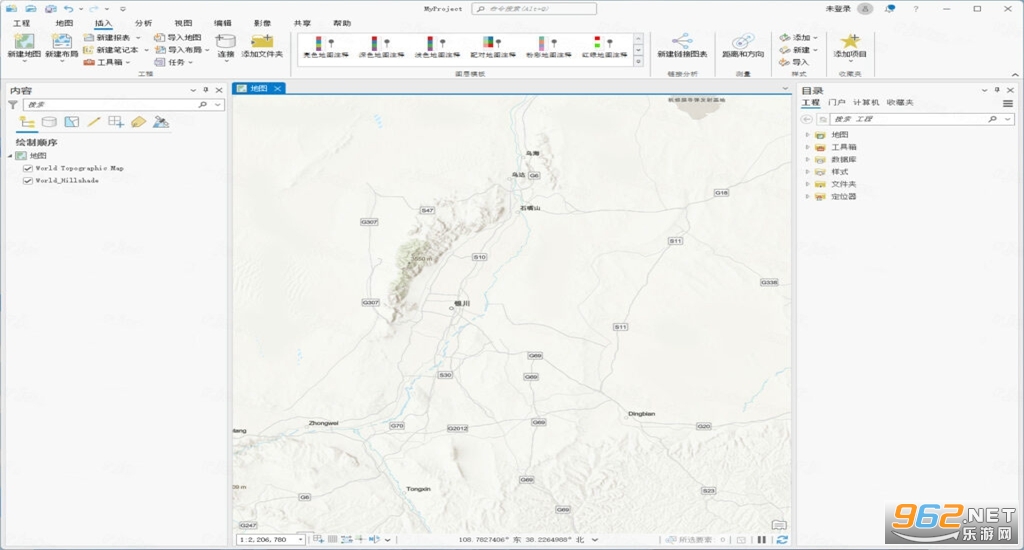The width and height of the screenshot is (1024, 550).
Task: Open the 工程 (Project) ribbon tab
Action: 22,23
